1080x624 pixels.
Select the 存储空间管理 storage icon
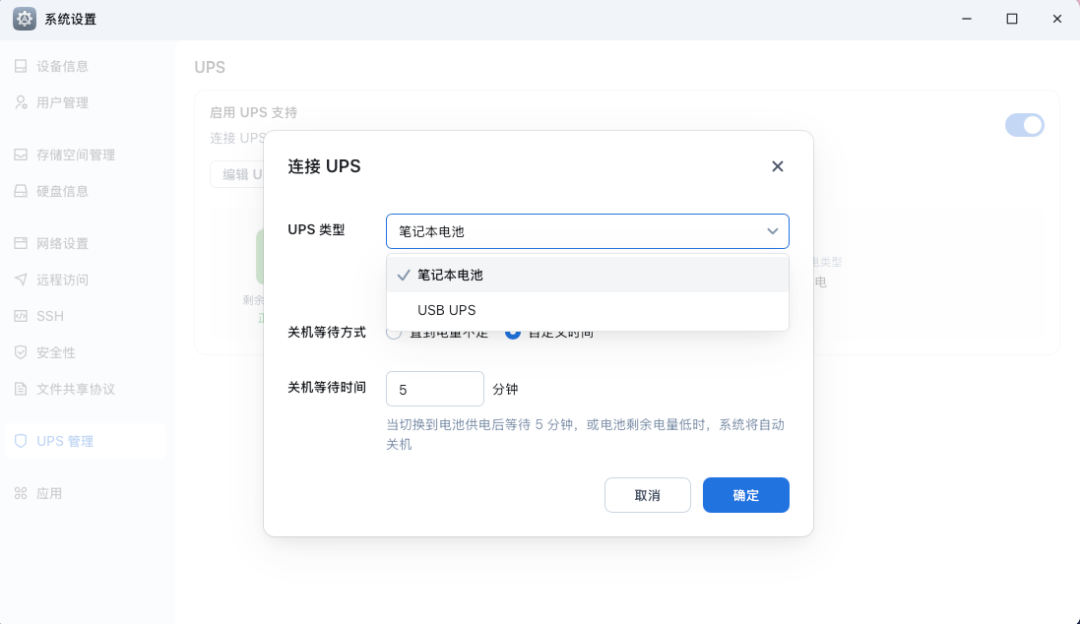pos(21,155)
